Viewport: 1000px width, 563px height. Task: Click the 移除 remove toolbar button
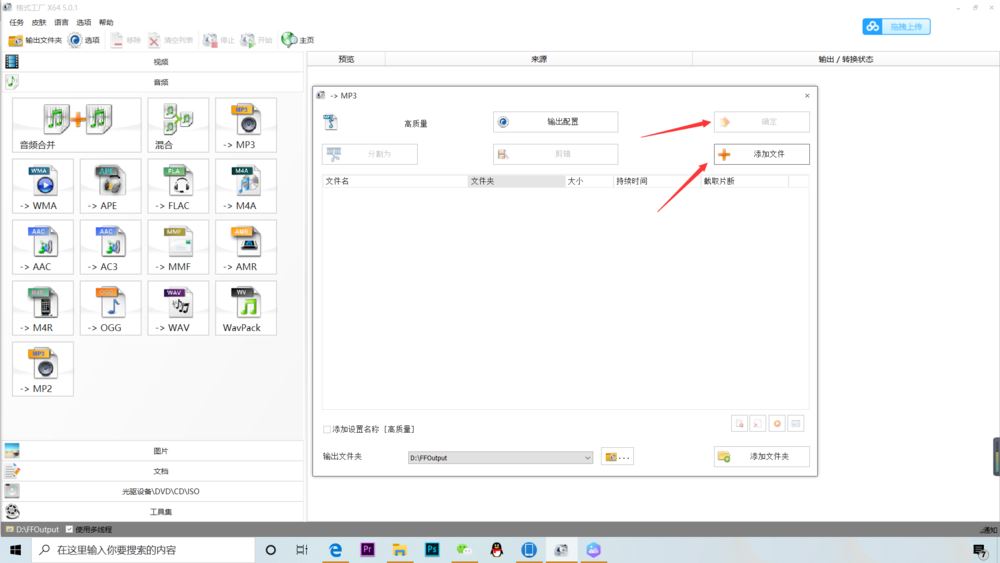coord(125,40)
